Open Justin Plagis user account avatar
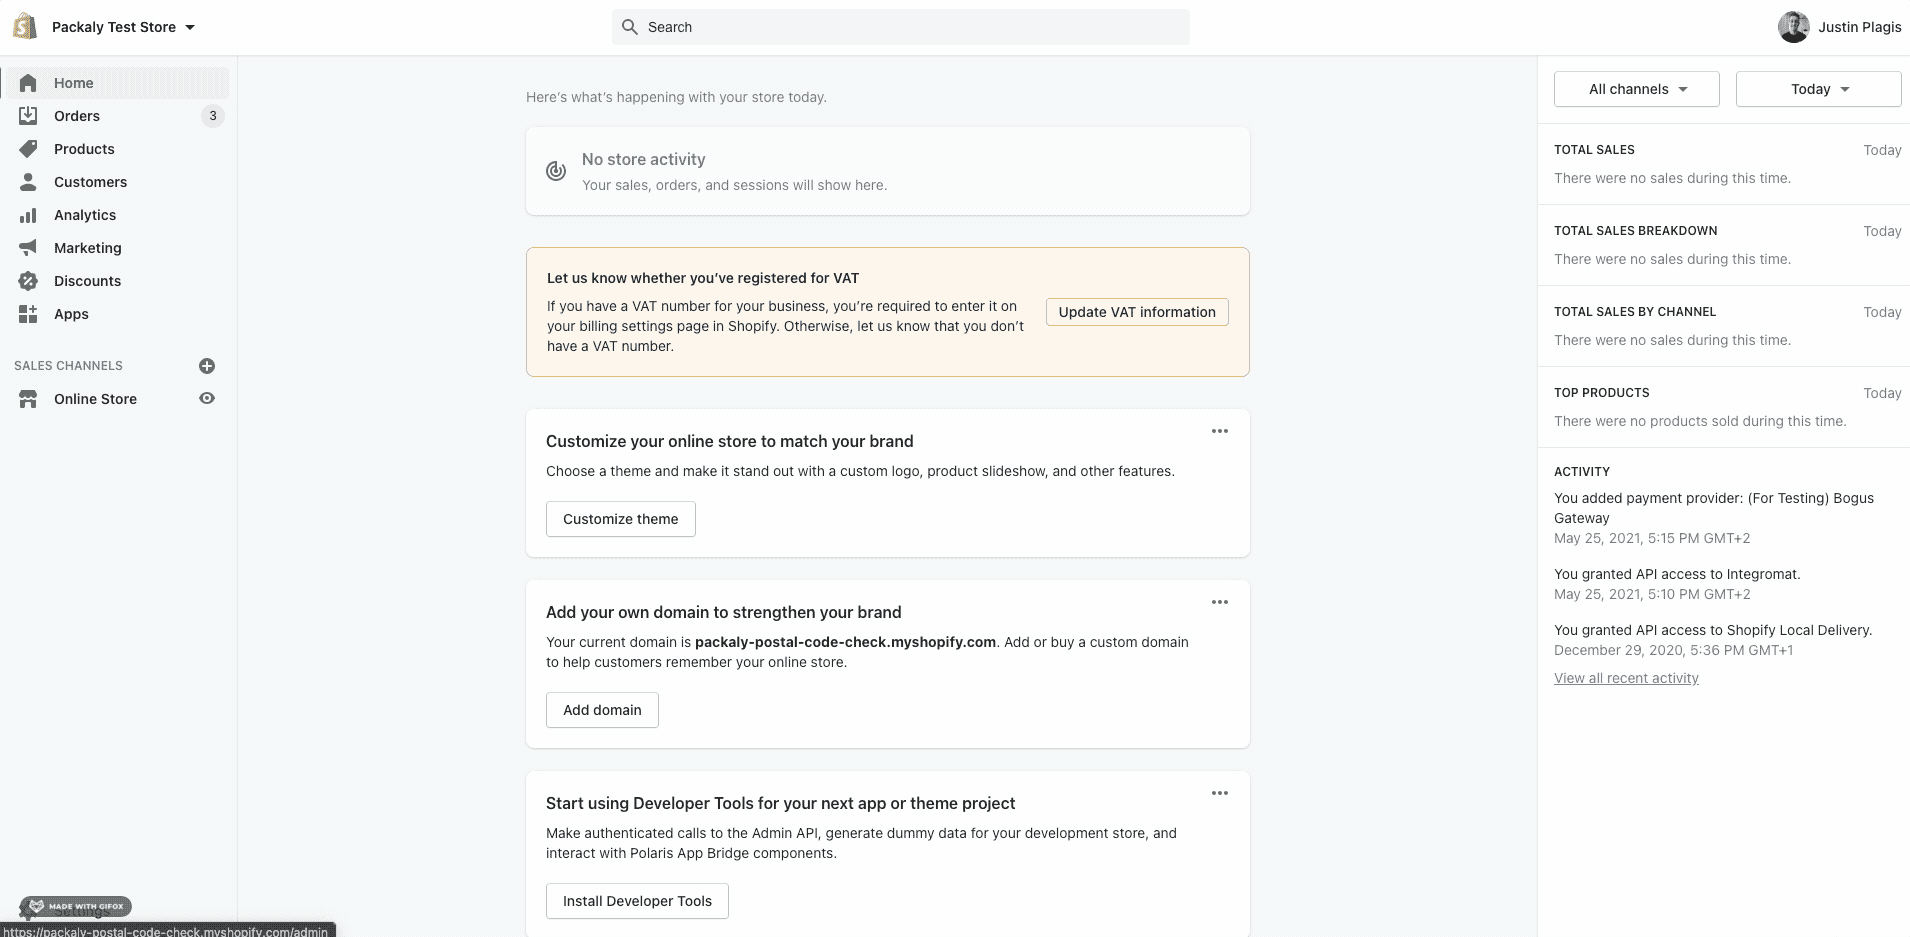Image resolution: width=1910 pixels, height=937 pixels. [1793, 27]
